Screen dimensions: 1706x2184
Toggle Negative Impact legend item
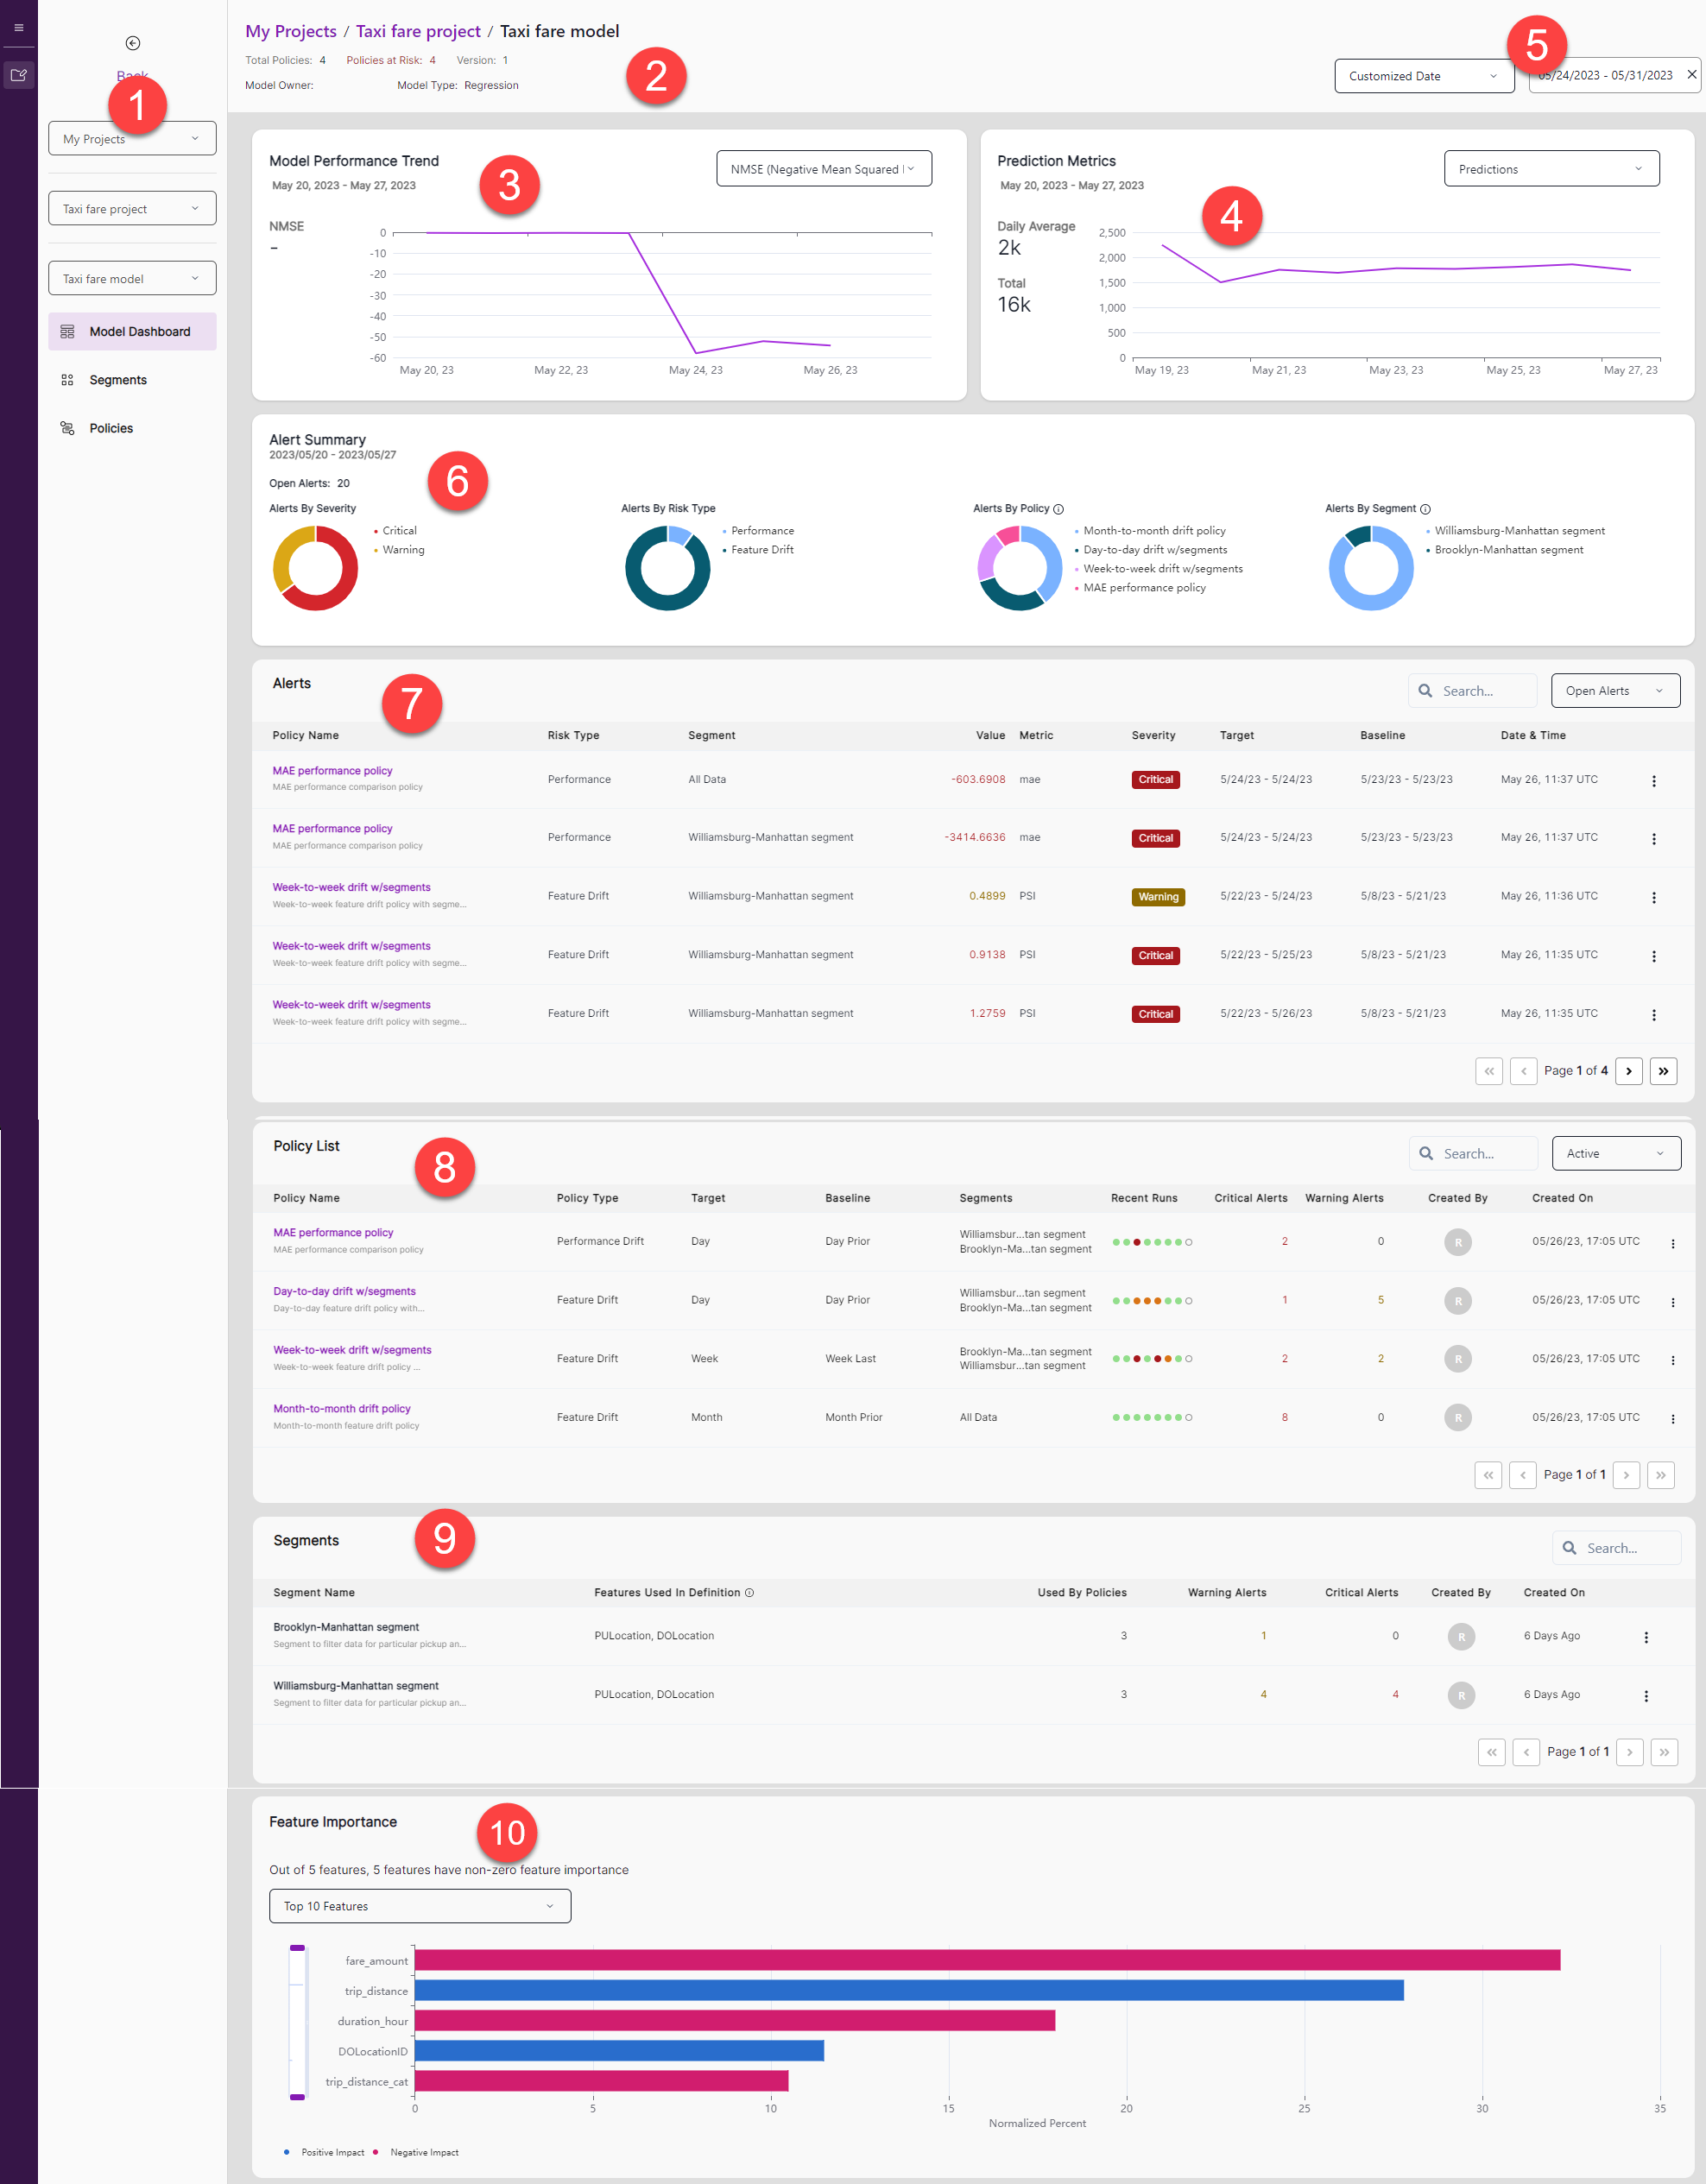[415, 2152]
